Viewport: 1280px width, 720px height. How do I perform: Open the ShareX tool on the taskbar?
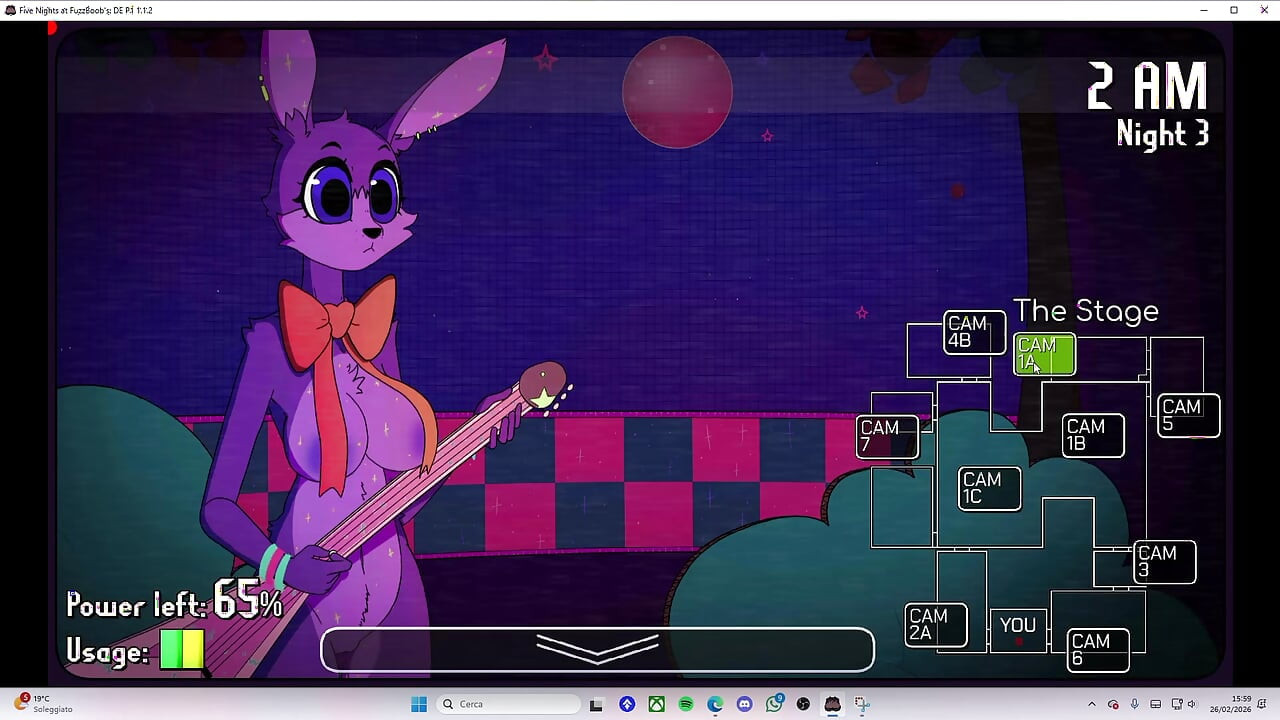tap(861, 704)
